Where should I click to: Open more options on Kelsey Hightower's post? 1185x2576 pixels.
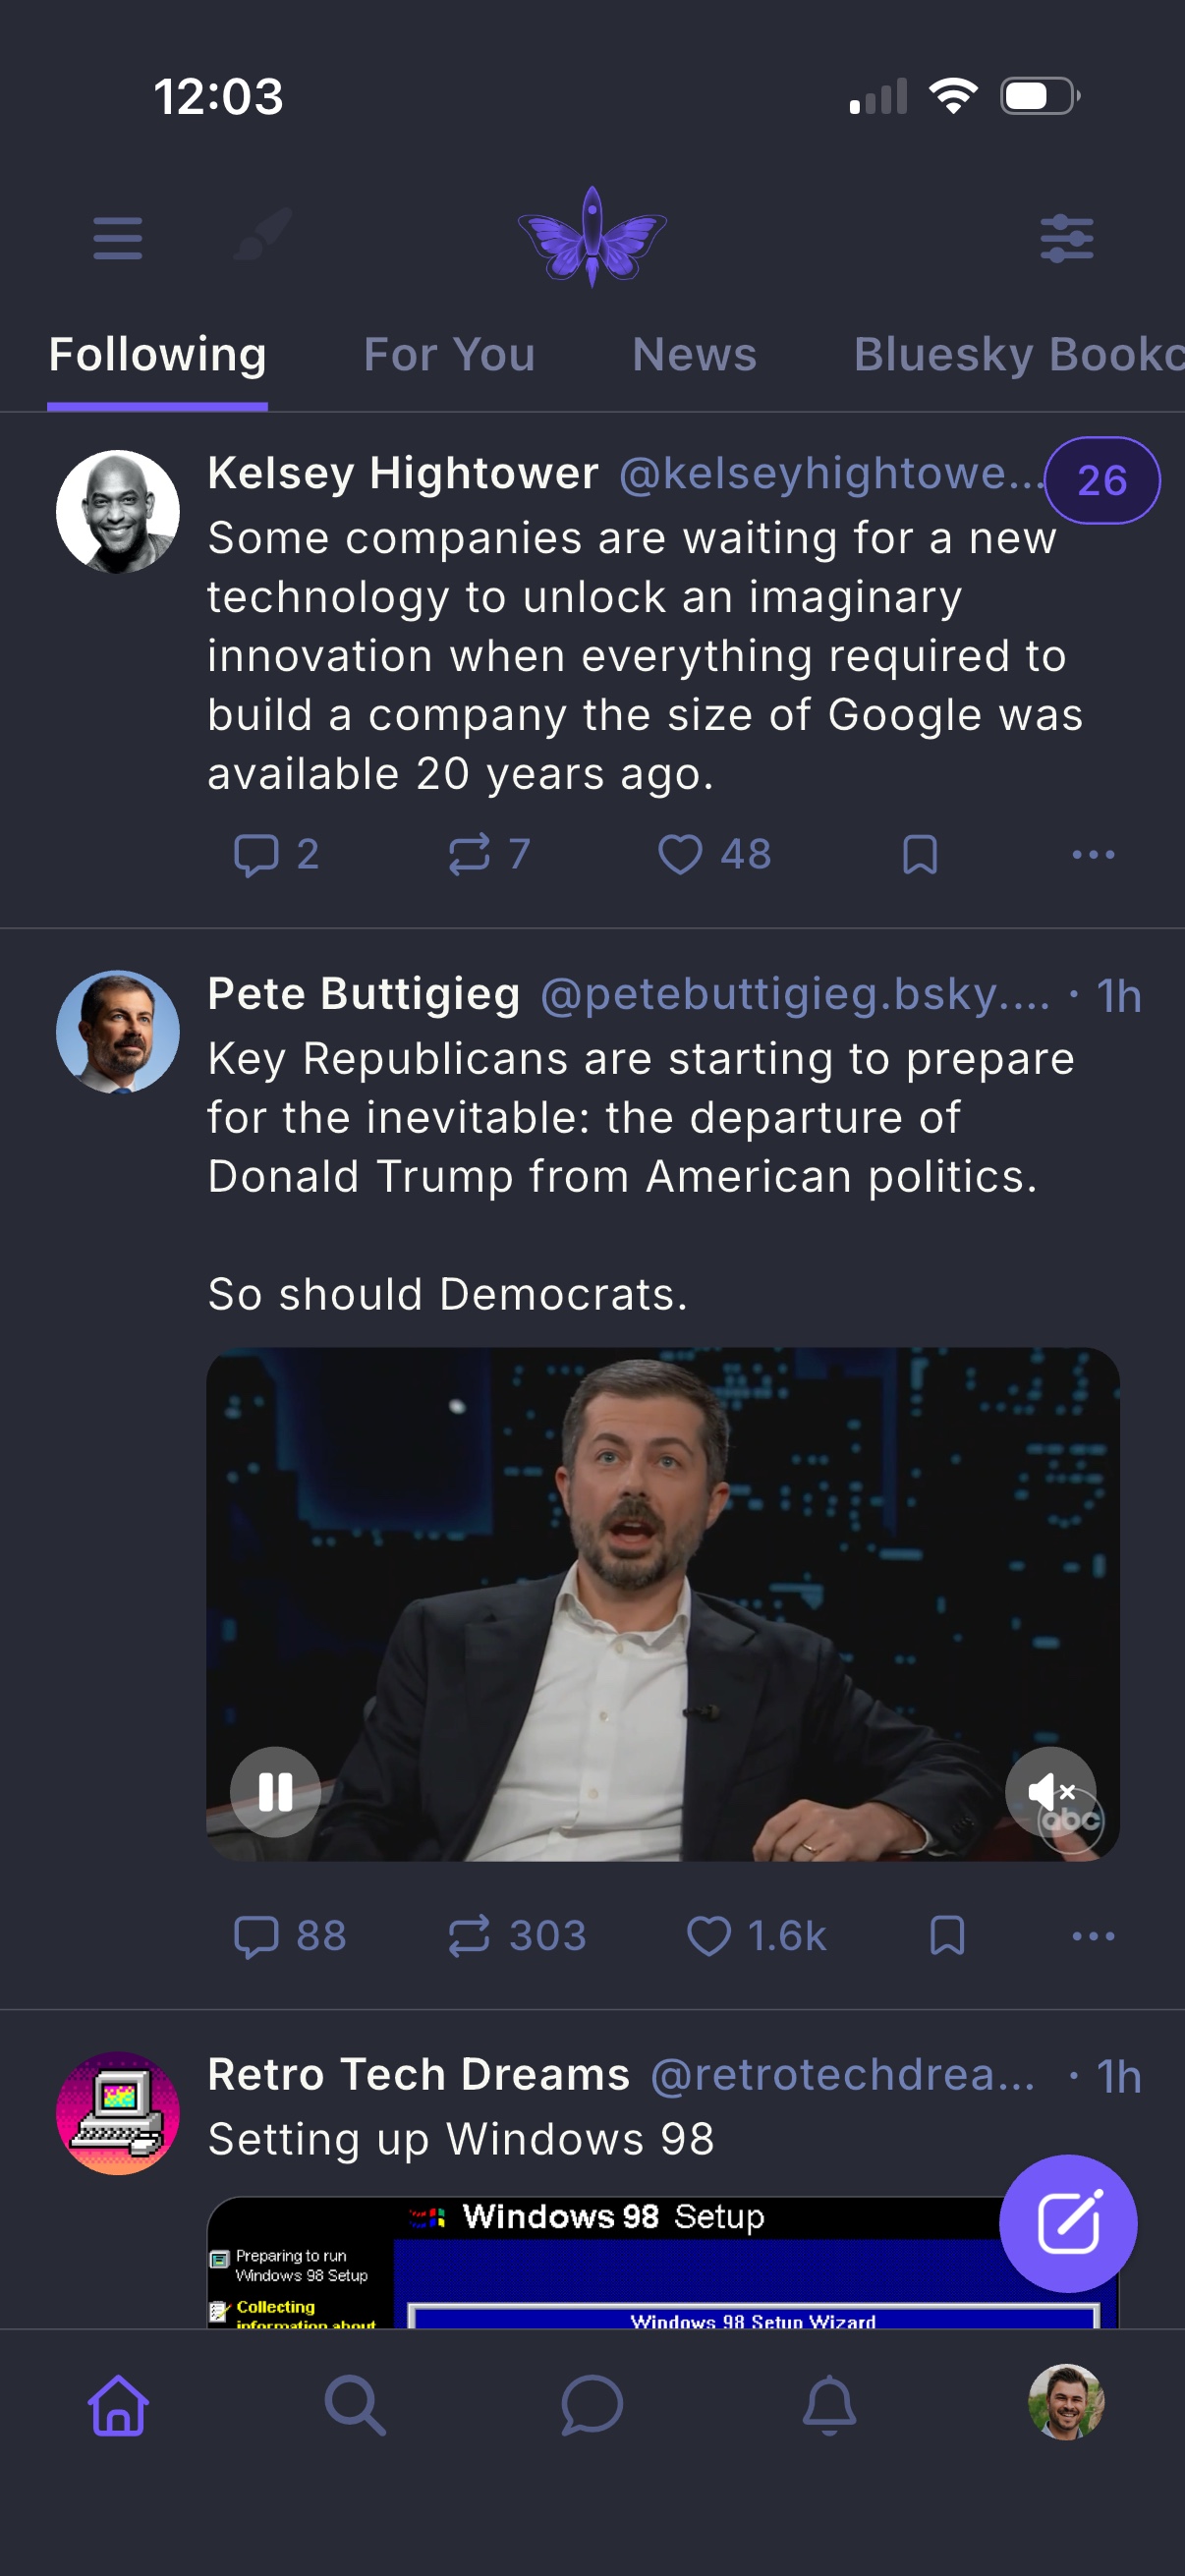pyautogui.click(x=1092, y=855)
